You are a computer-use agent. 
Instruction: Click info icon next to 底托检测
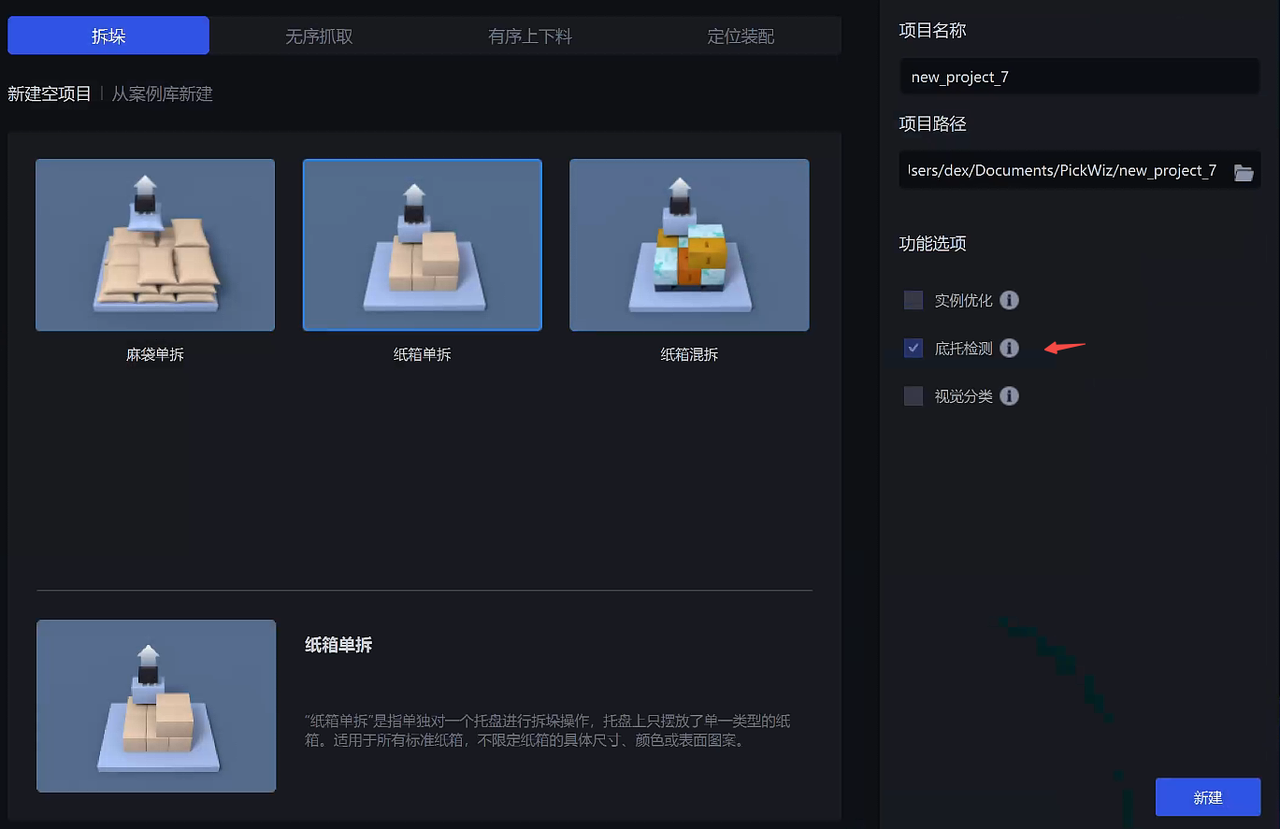coord(1009,348)
